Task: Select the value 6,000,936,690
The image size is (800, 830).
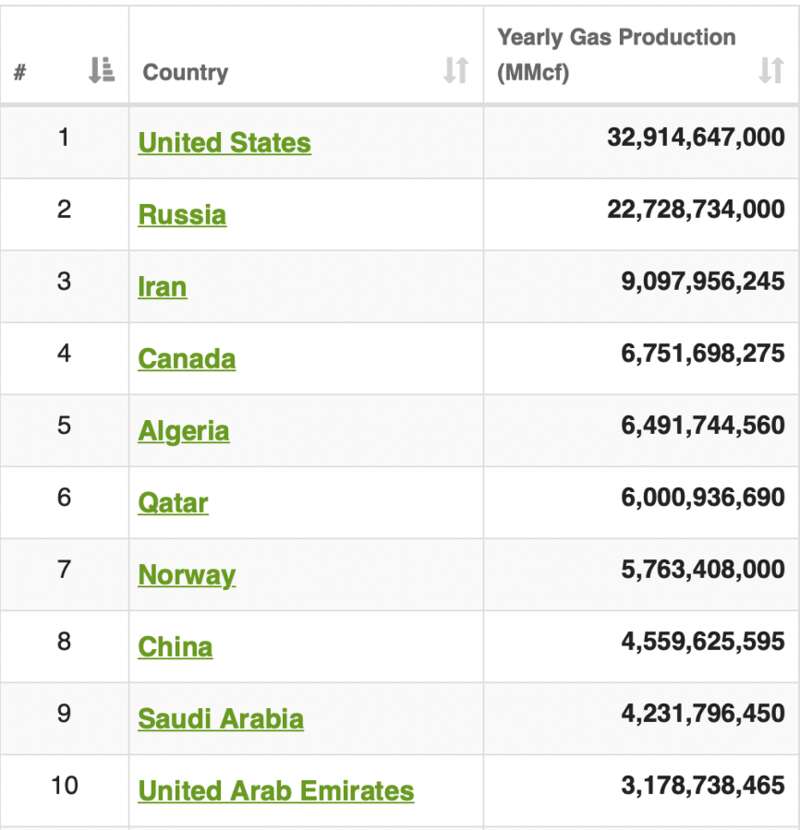Action: (703, 497)
